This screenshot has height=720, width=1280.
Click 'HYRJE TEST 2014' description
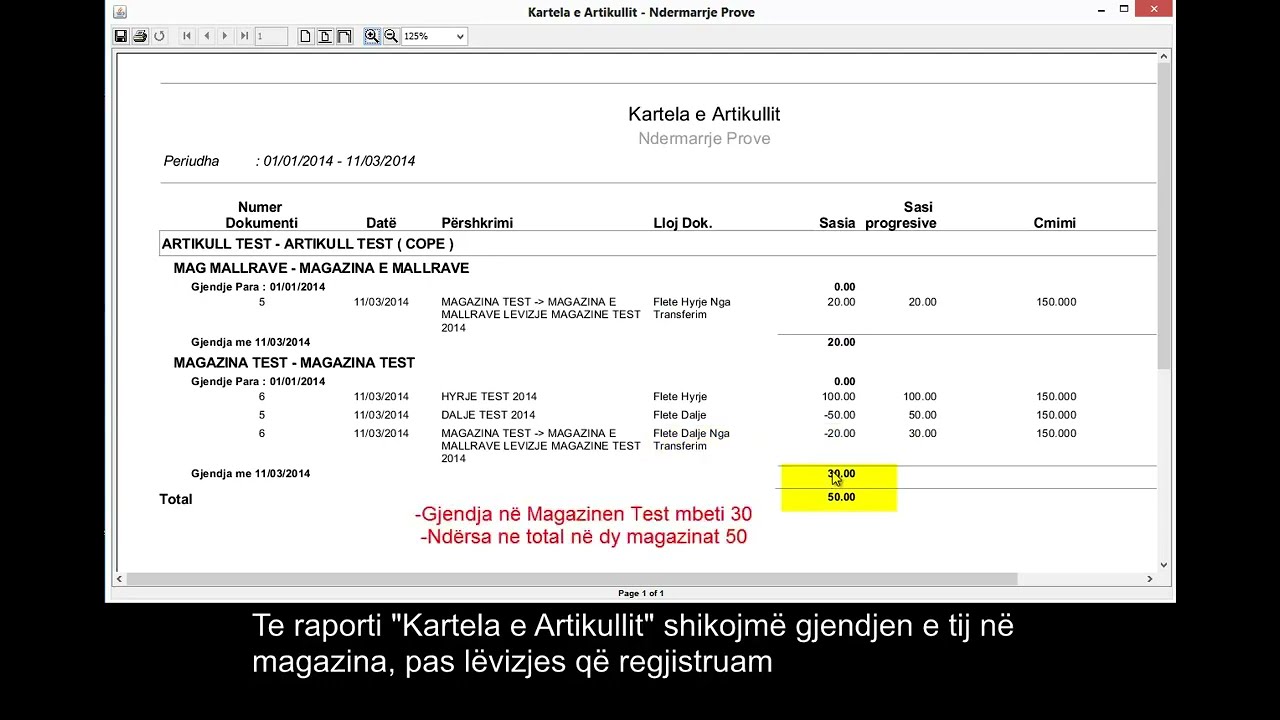tap(489, 397)
